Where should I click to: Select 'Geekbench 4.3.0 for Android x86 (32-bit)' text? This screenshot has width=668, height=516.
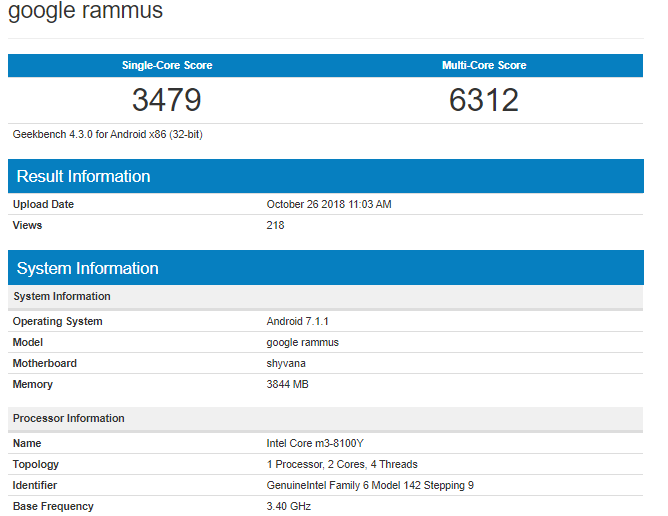click(x=108, y=135)
